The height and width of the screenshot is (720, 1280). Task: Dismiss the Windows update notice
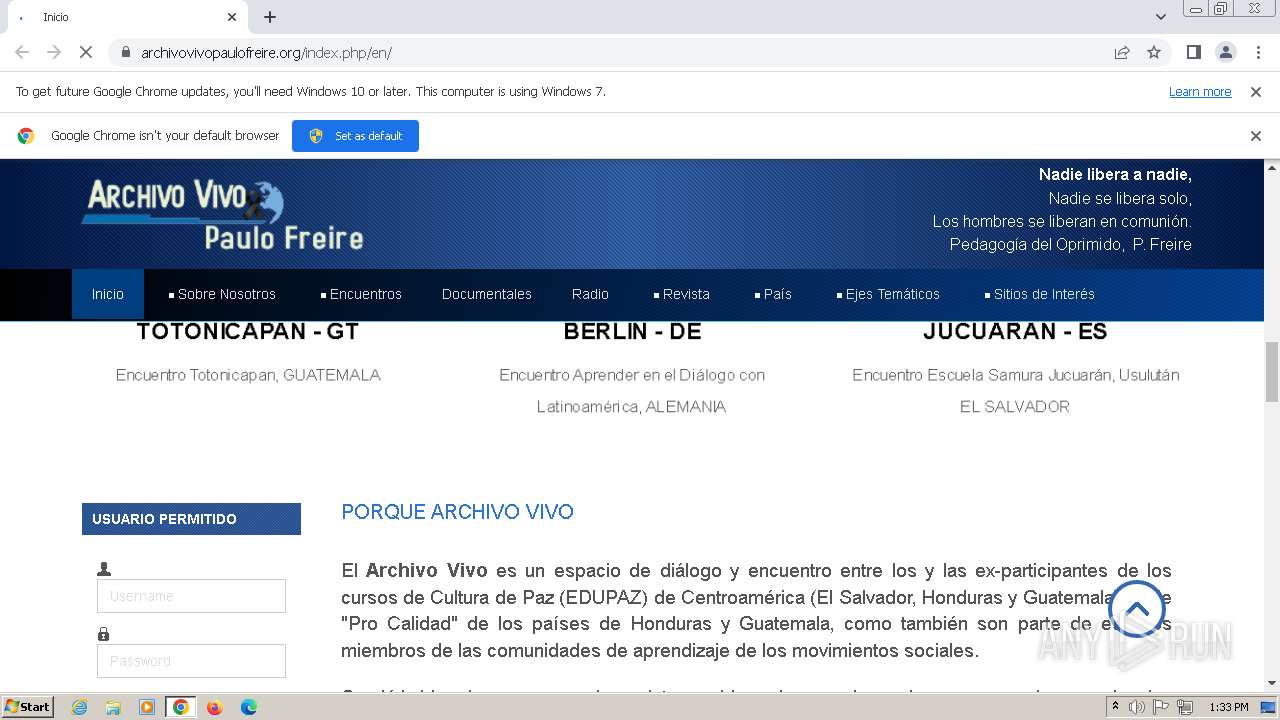click(1256, 91)
